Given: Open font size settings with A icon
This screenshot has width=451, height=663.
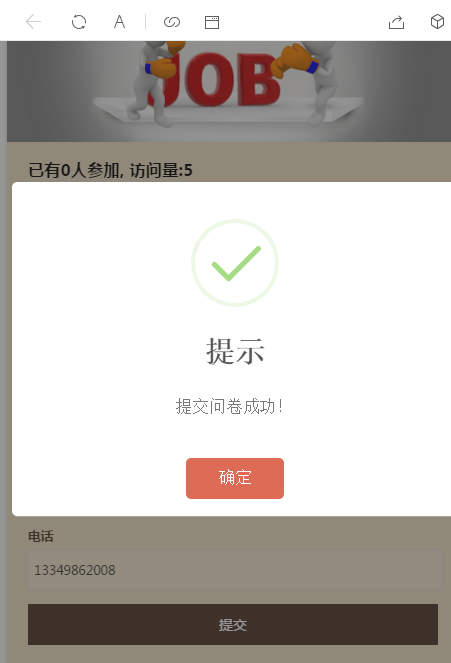Looking at the screenshot, I should coord(120,22).
